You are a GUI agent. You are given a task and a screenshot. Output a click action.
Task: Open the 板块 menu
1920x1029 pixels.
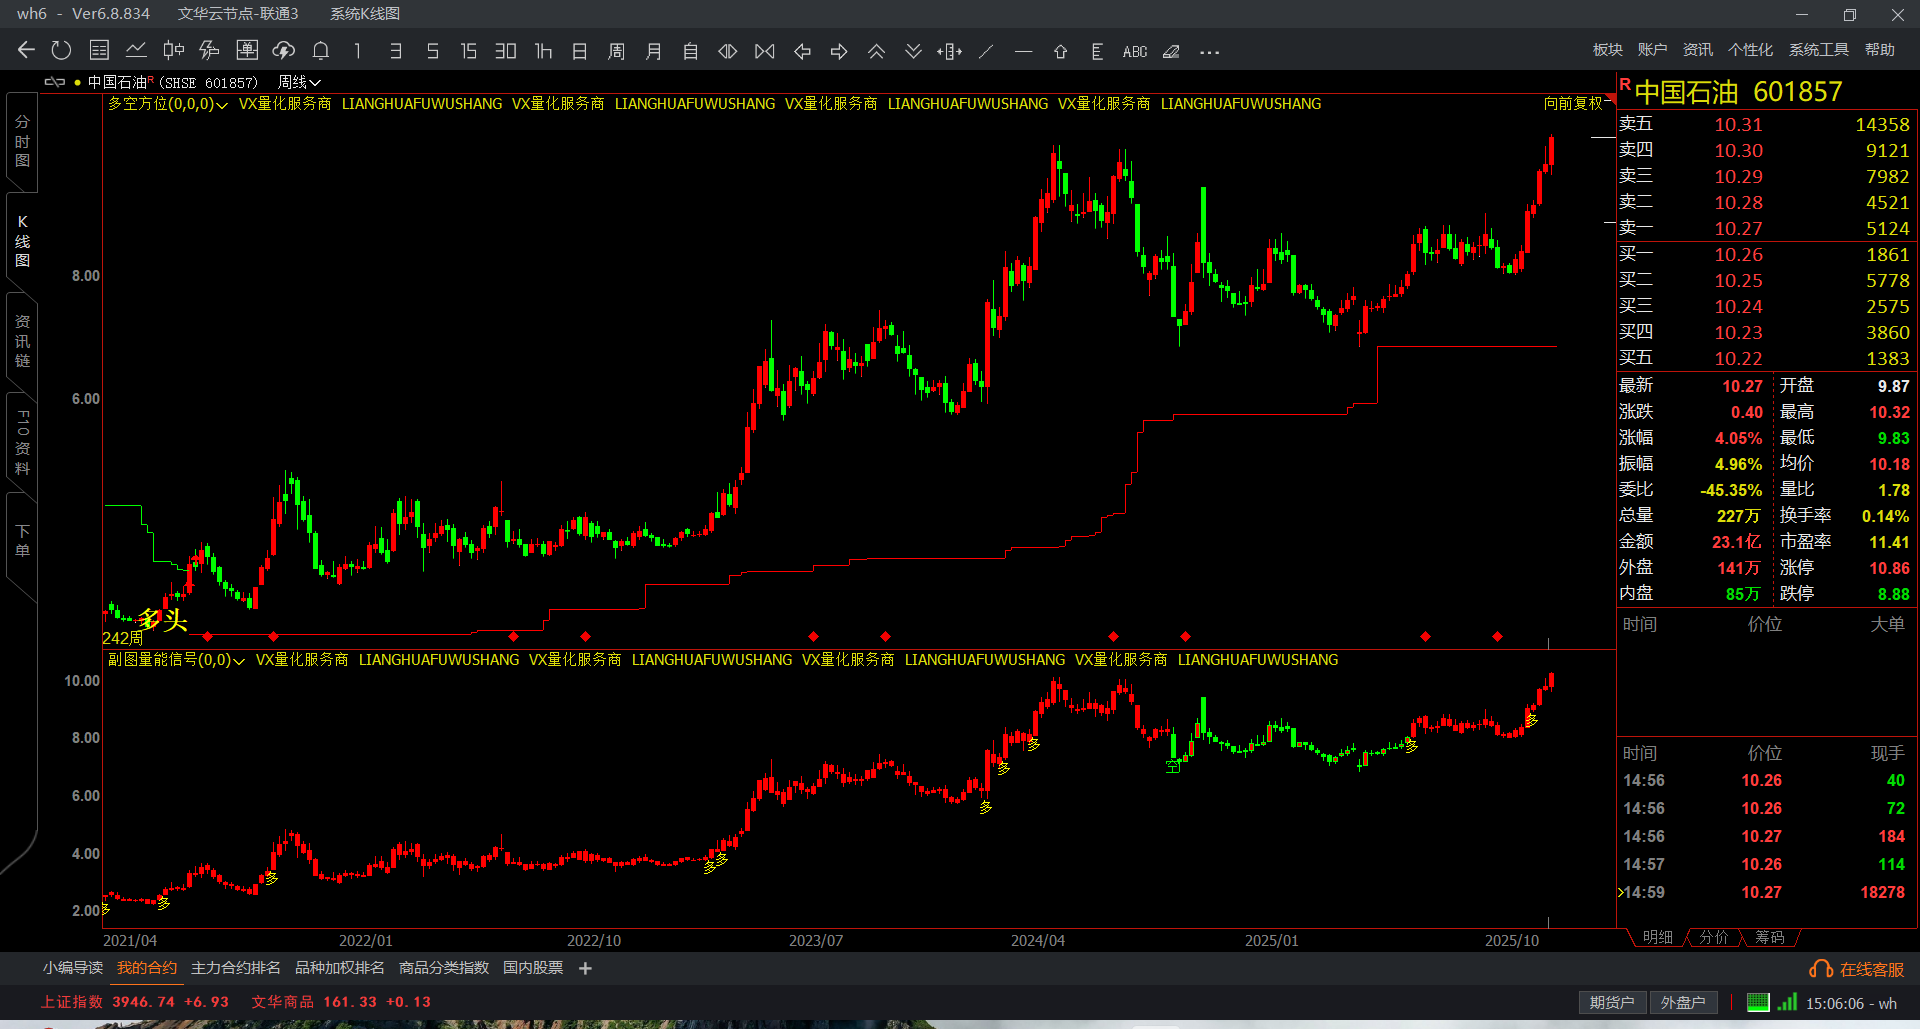coord(1608,50)
